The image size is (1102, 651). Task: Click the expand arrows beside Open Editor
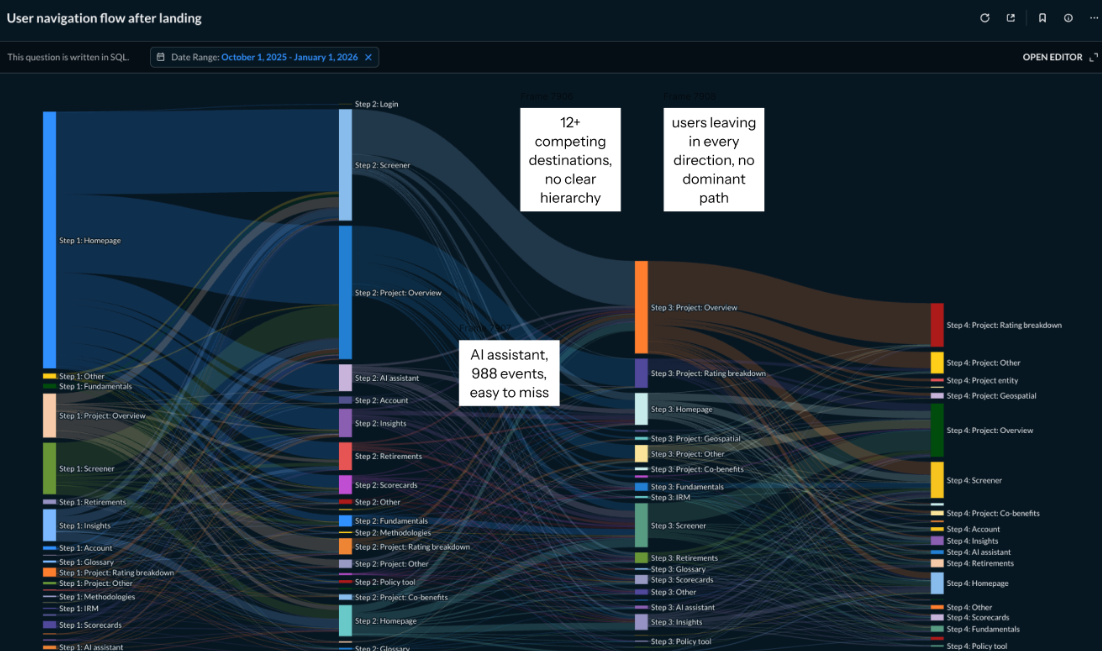[x=1094, y=57]
